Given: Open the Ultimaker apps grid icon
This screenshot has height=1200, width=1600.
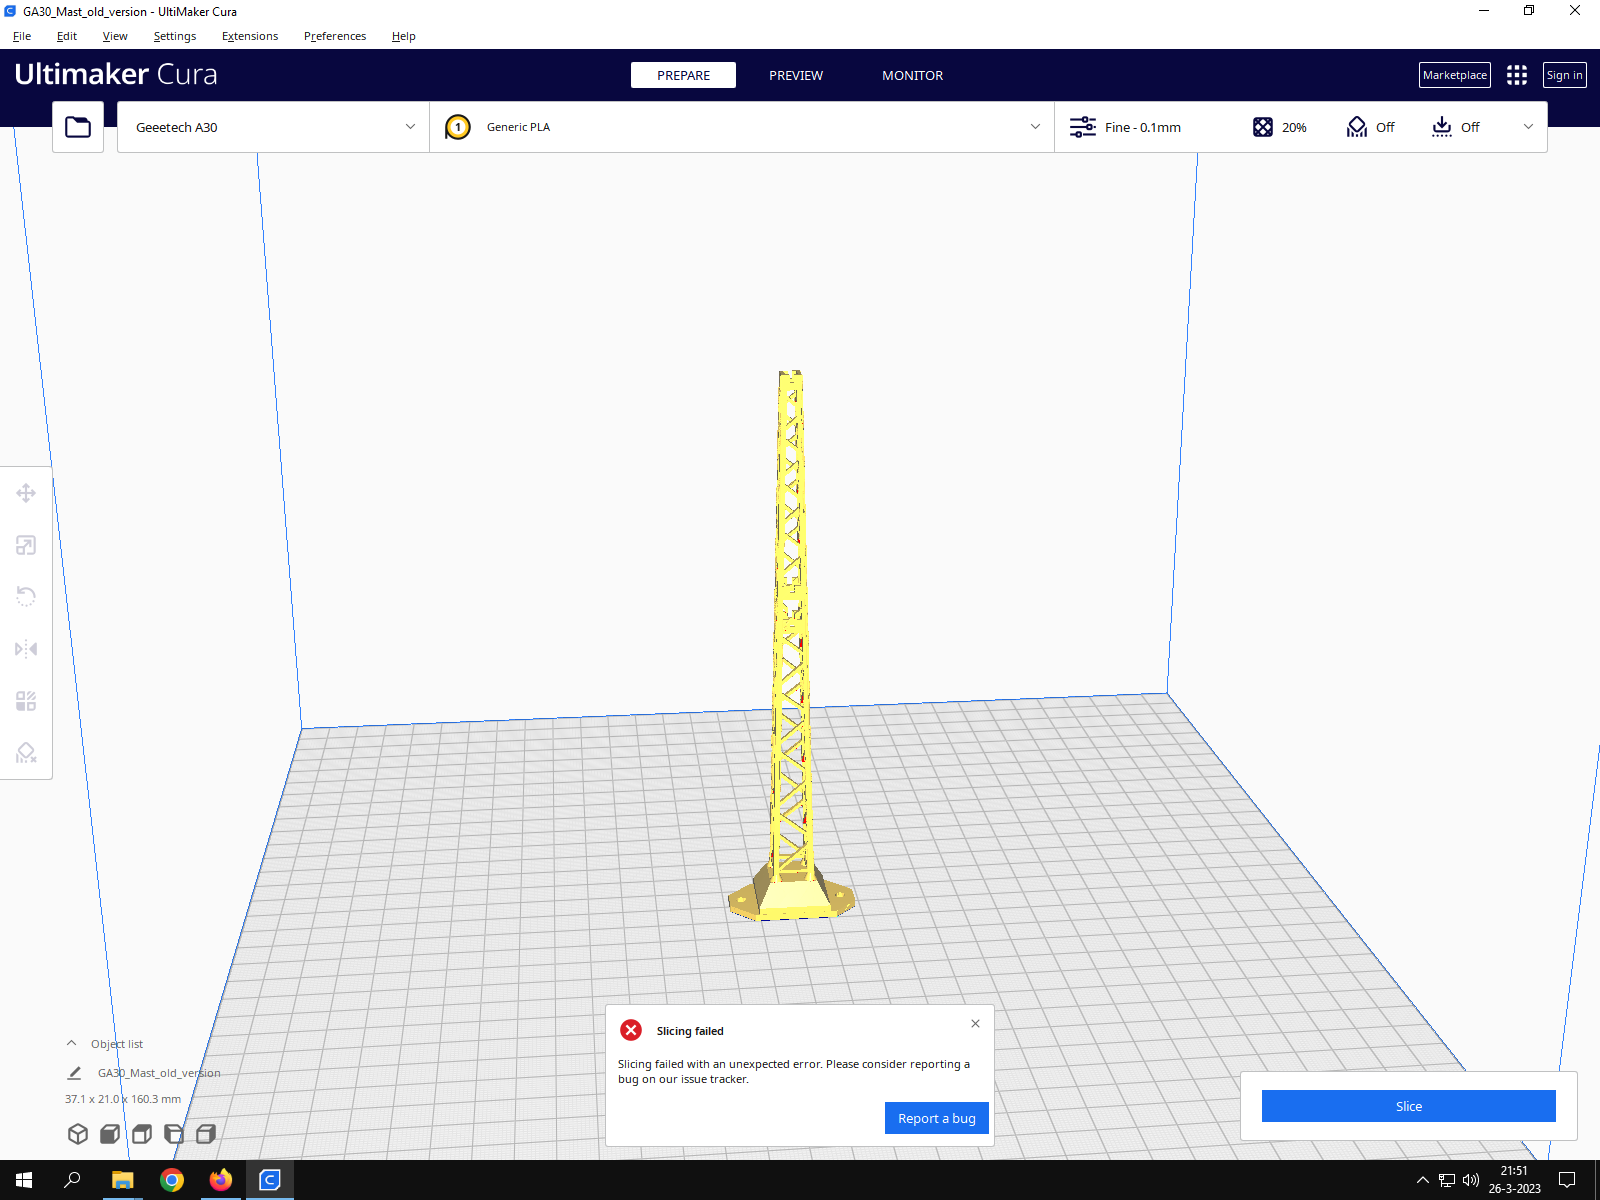Looking at the screenshot, I should [x=1517, y=75].
